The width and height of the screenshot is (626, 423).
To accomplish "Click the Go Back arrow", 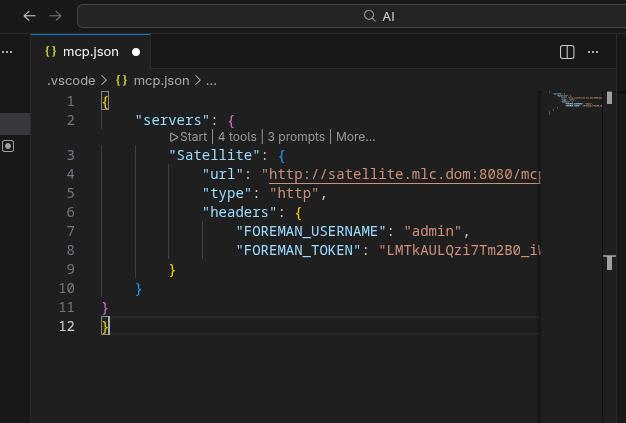I will [x=30, y=16].
